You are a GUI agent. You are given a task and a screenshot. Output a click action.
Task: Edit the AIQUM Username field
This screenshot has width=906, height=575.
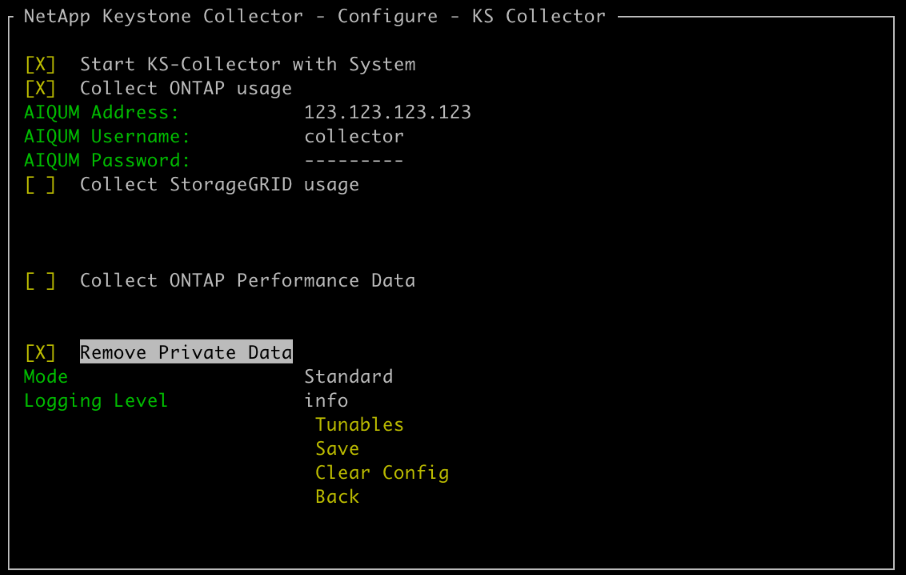pos(354,137)
